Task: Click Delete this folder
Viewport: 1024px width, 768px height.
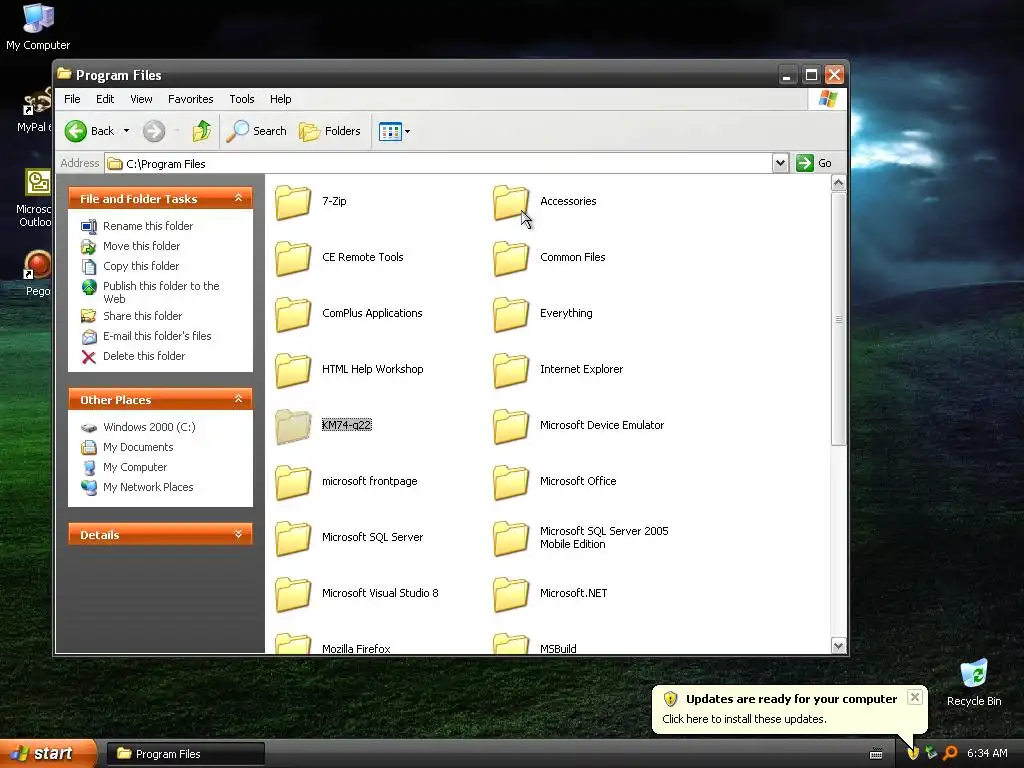Action: click(144, 357)
